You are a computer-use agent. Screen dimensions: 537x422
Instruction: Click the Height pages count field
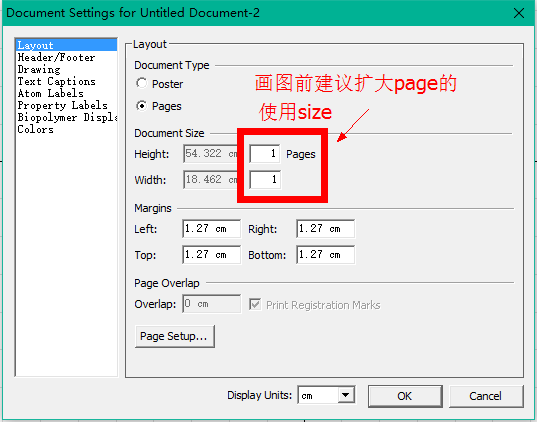tap(265, 153)
